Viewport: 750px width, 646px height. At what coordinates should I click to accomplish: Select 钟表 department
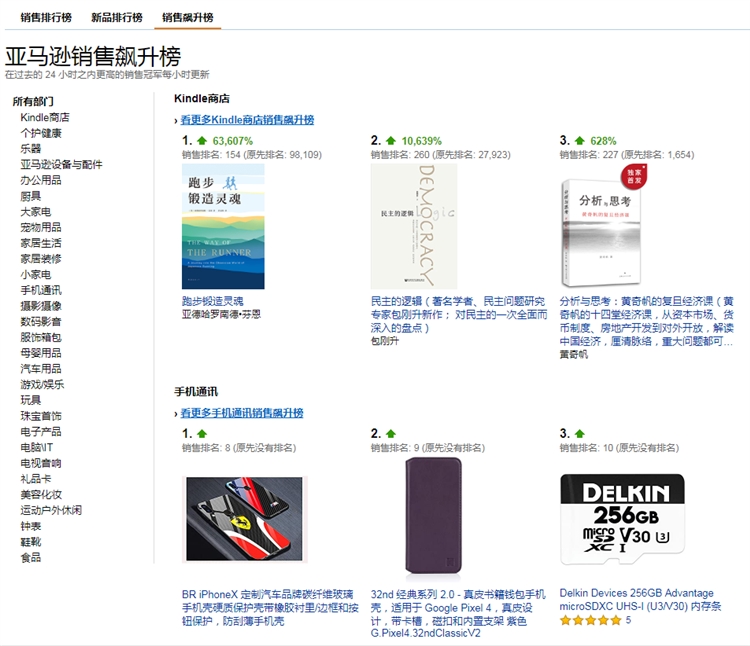[31, 526]
